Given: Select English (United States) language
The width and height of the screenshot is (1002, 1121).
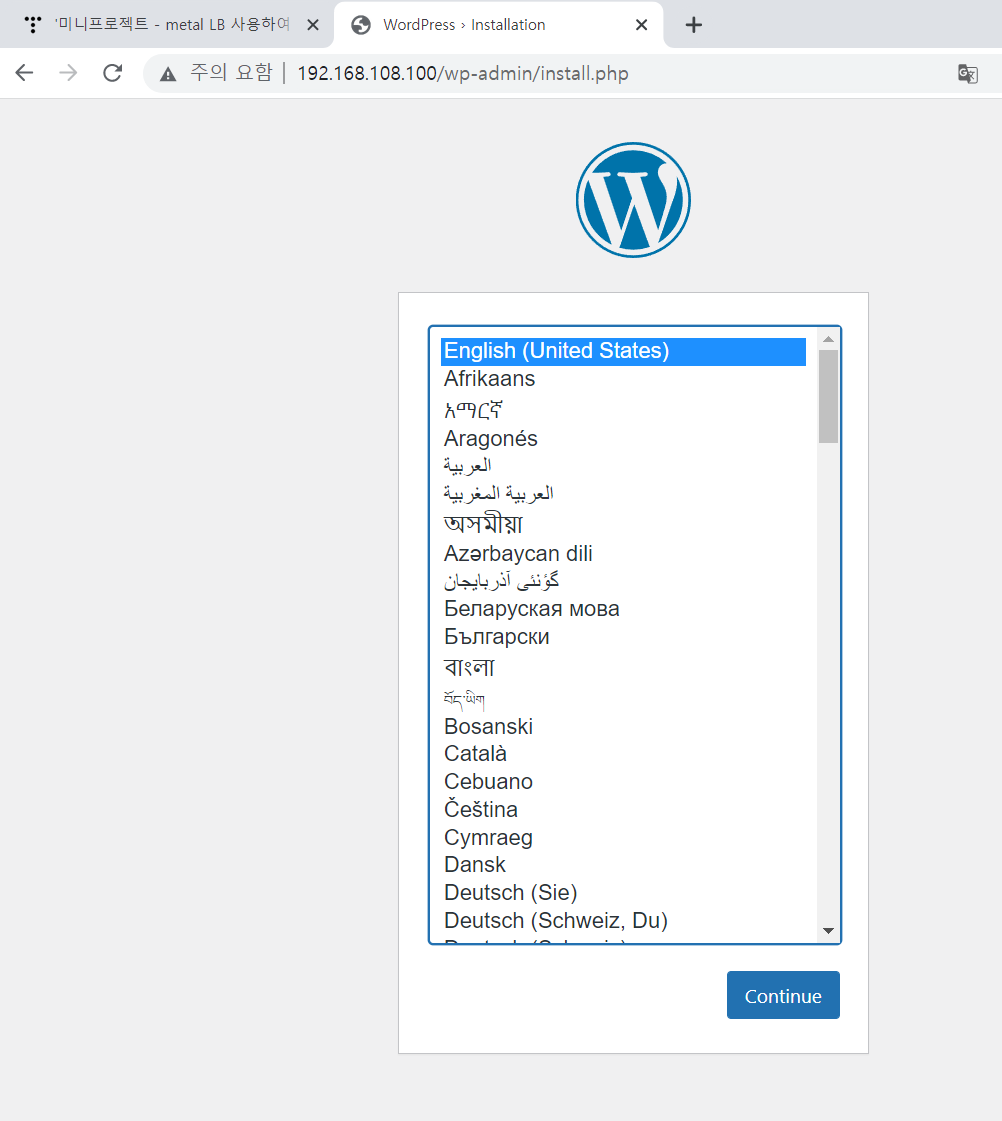Looking at the screenshot, I should 623,351.
